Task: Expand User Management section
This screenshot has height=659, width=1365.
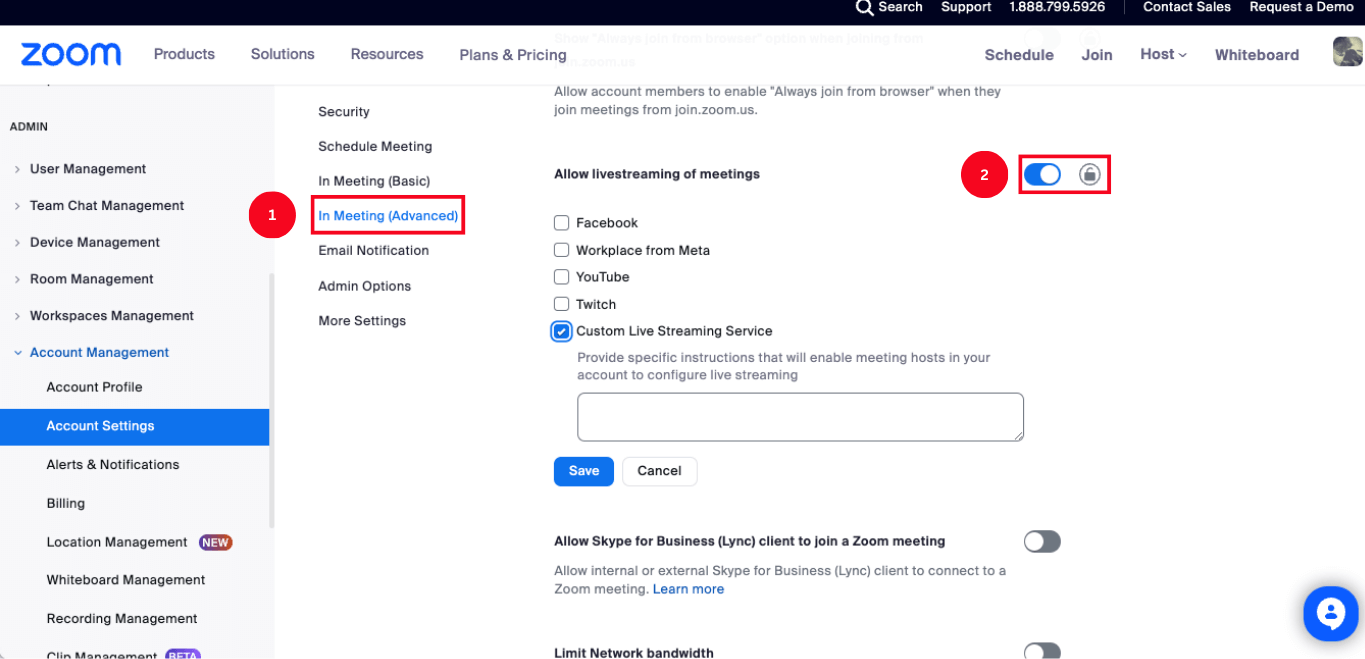Action: (x=88, y=169)
